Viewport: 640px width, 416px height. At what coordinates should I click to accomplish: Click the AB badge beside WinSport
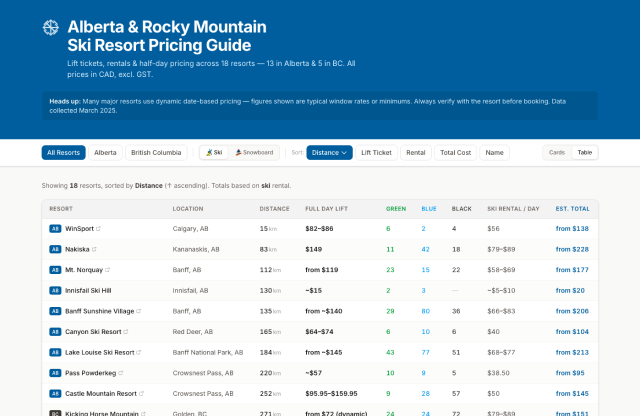click(55, 229)
